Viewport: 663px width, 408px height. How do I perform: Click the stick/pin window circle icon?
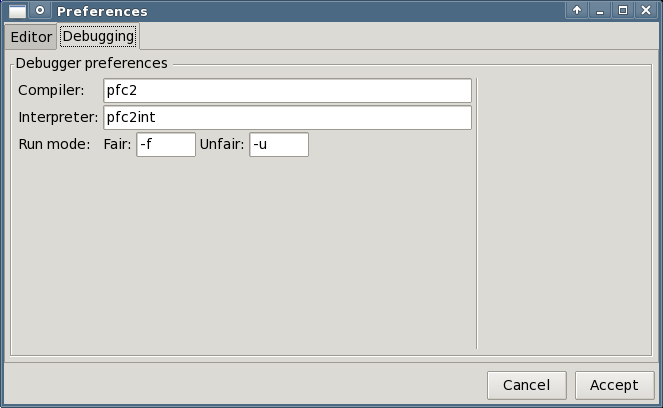[39, 11]
